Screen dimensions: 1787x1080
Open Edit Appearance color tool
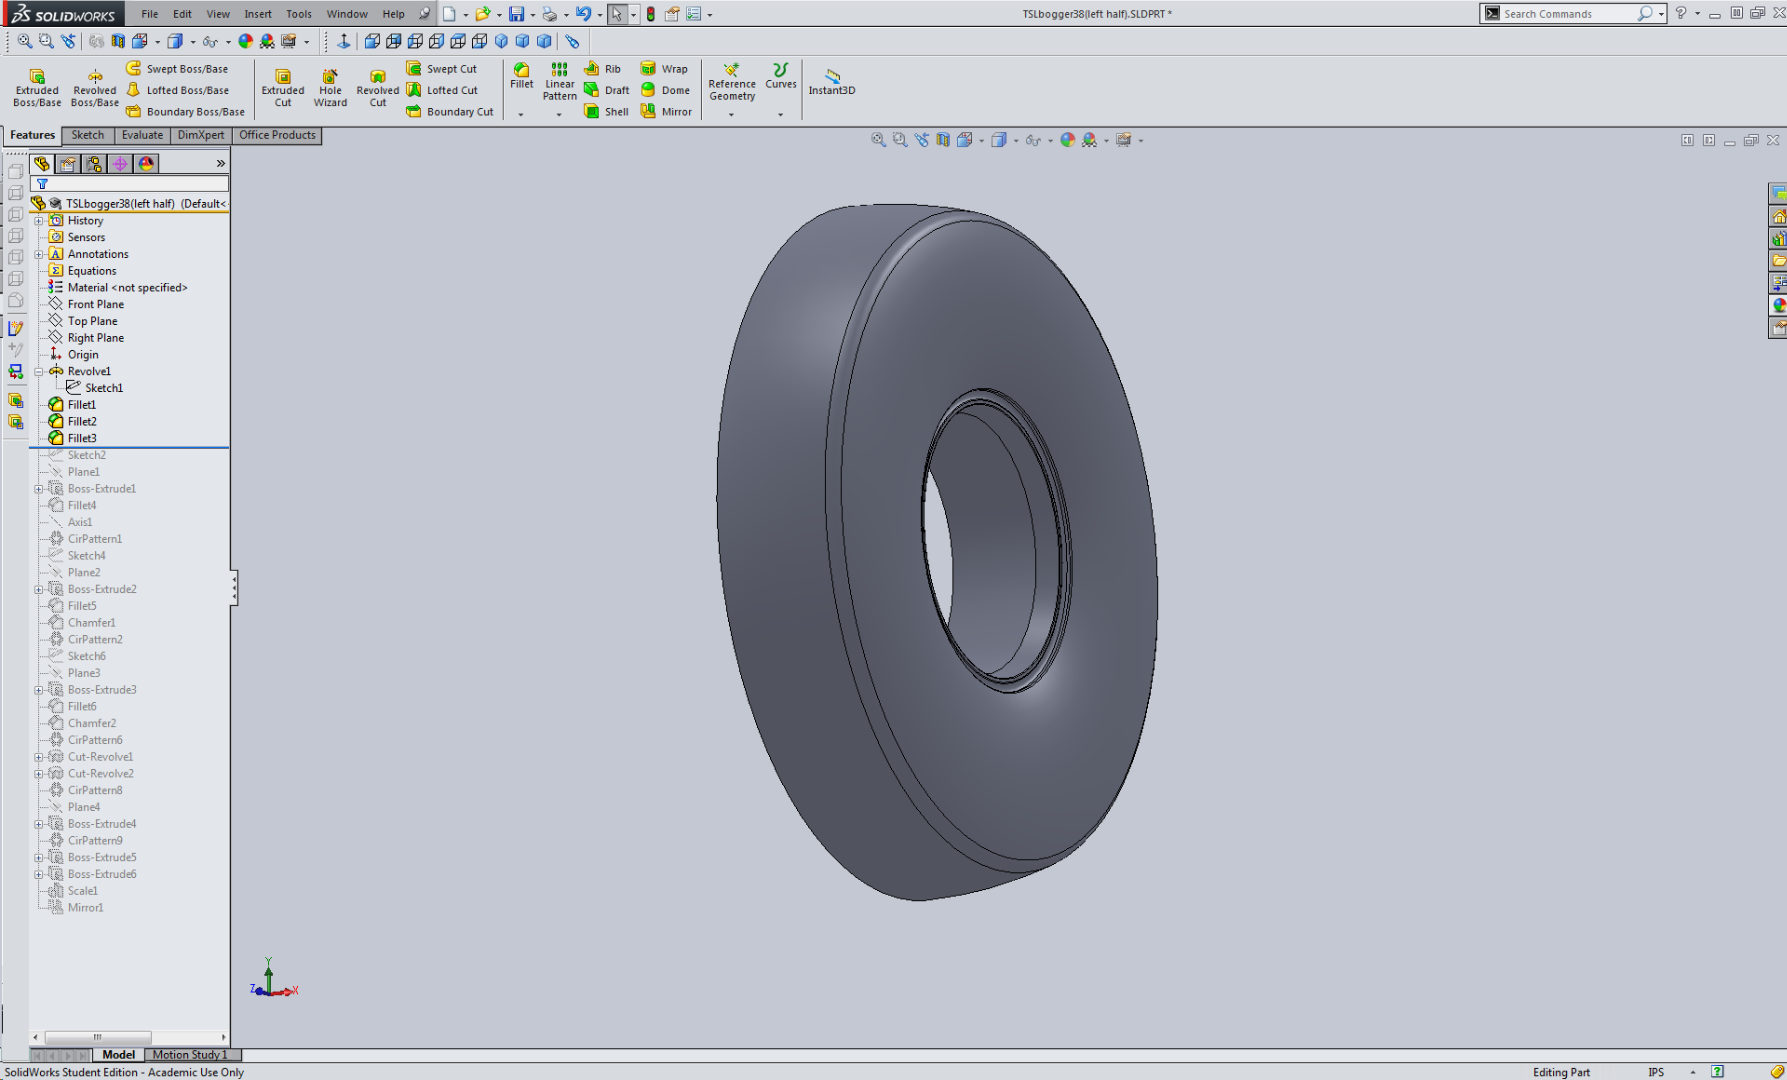(x=1066, y=139)
